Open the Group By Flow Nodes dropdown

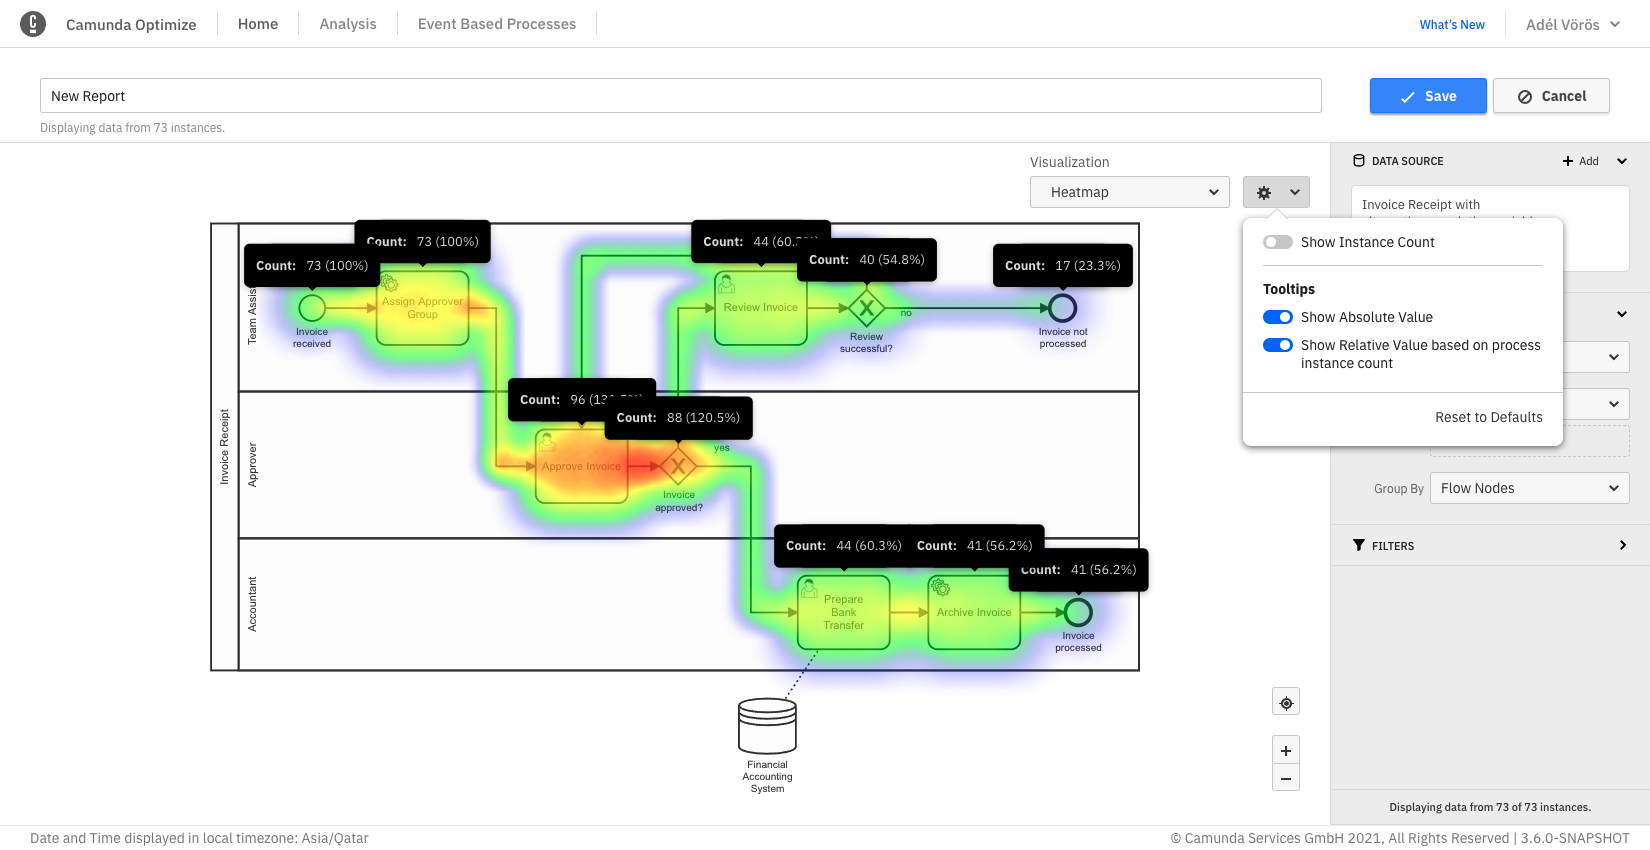point(1529,488)
